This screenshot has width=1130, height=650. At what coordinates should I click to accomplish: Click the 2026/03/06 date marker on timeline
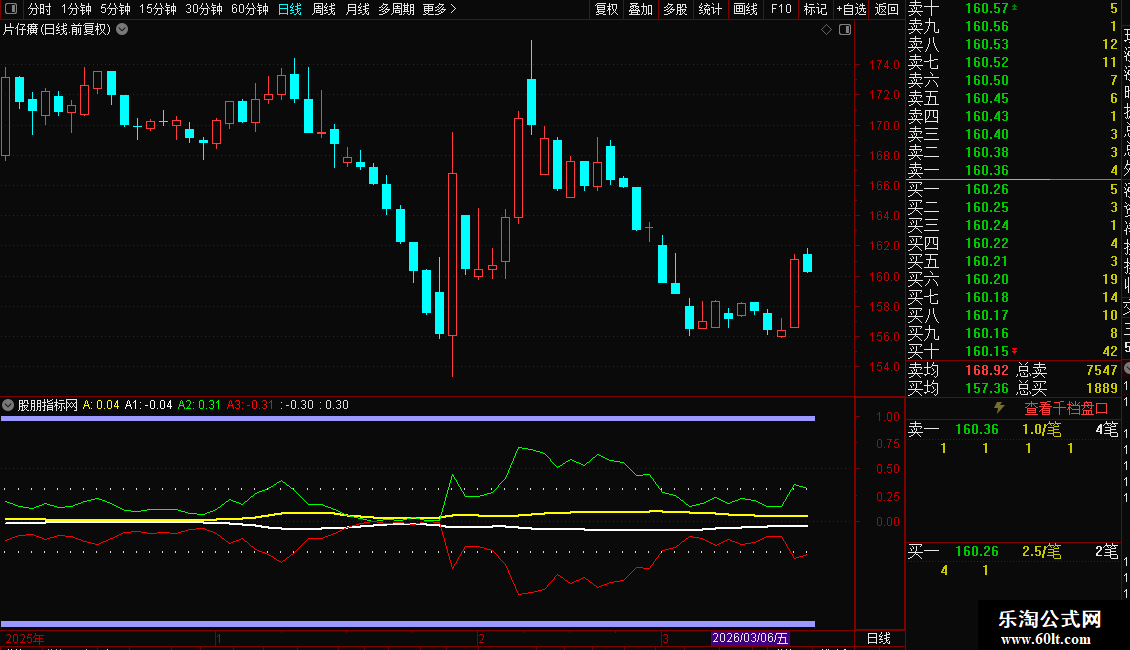tap(750, 638)
